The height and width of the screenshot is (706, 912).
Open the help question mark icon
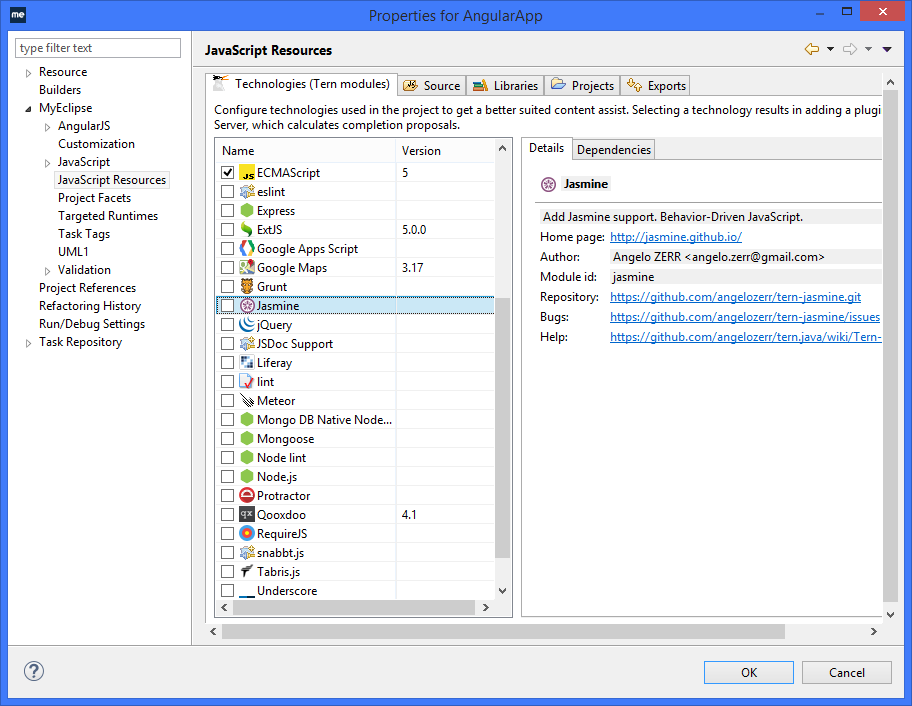point(33,672)
